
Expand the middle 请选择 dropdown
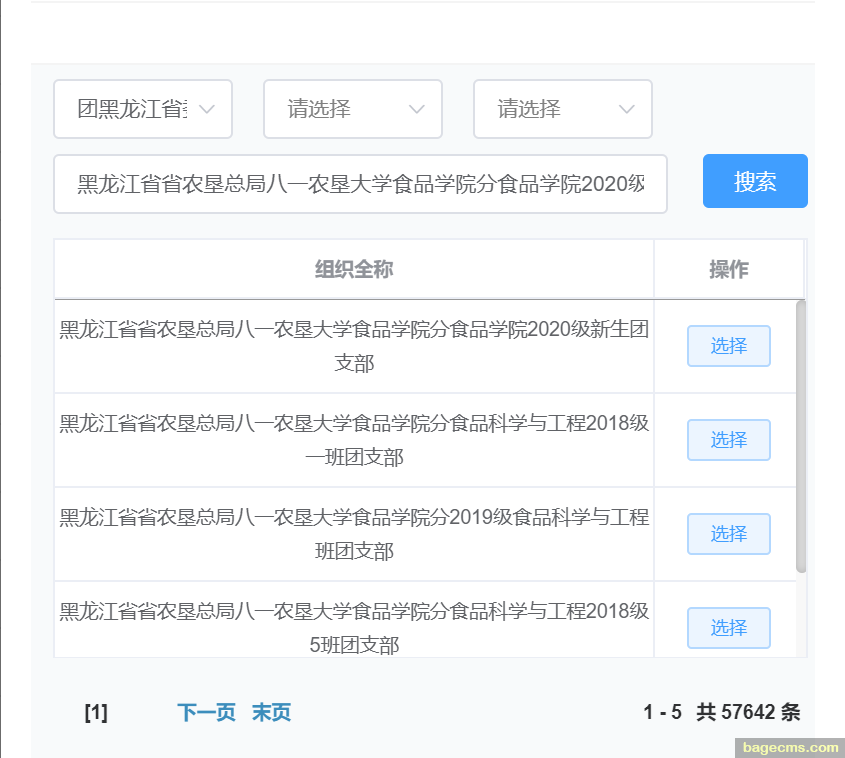tap(352, 109)
